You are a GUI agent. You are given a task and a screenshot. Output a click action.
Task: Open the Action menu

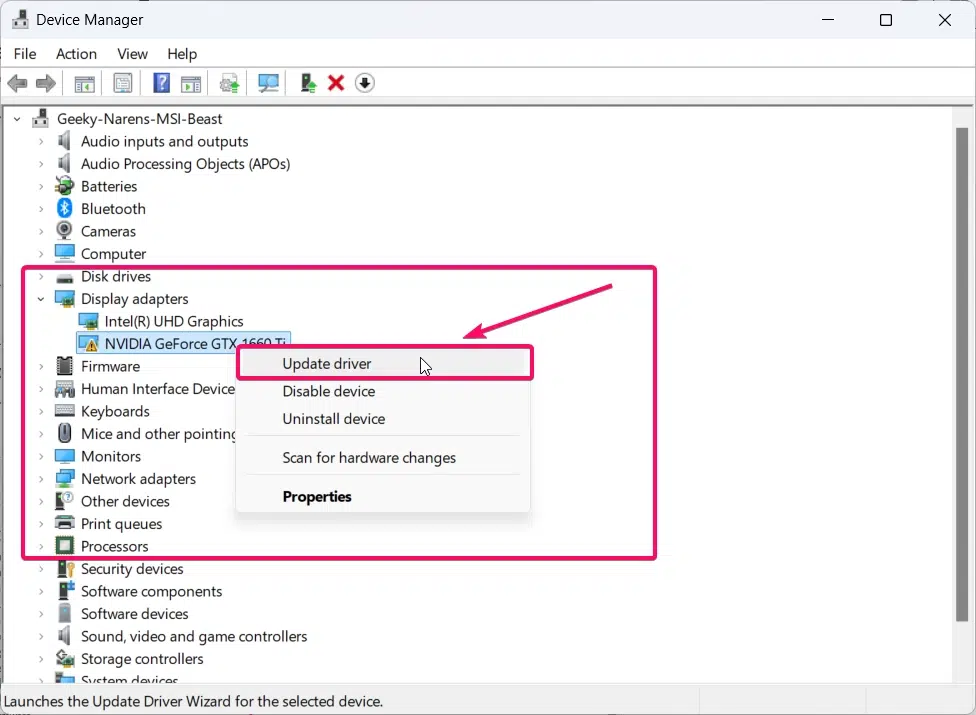point(76,54)
